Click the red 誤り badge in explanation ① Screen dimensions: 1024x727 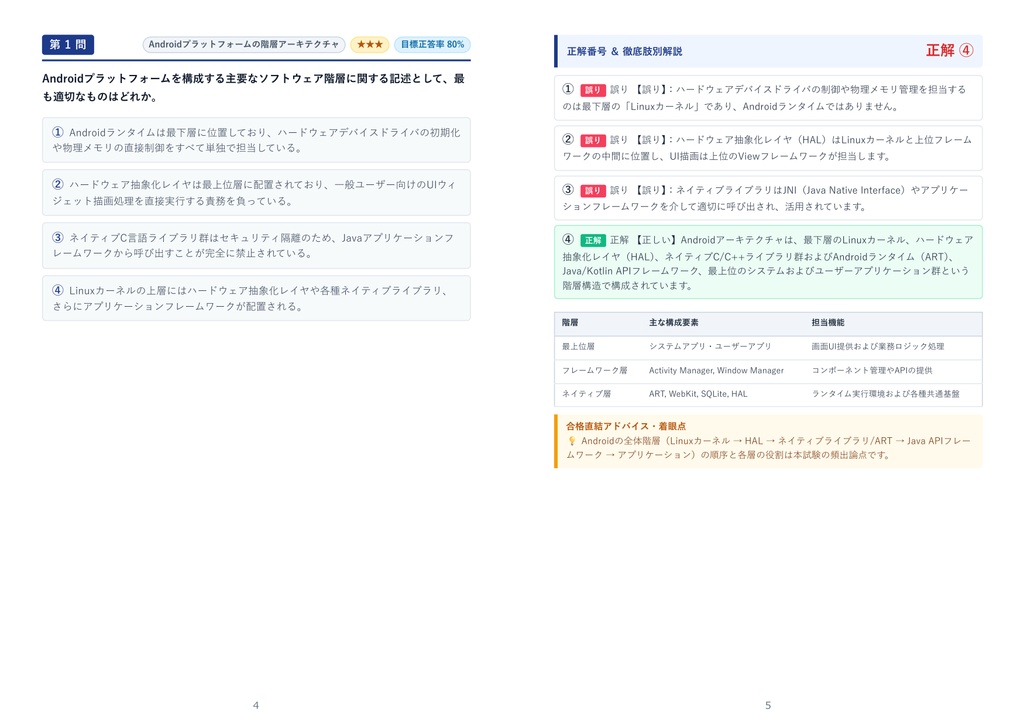click(592, 90)
